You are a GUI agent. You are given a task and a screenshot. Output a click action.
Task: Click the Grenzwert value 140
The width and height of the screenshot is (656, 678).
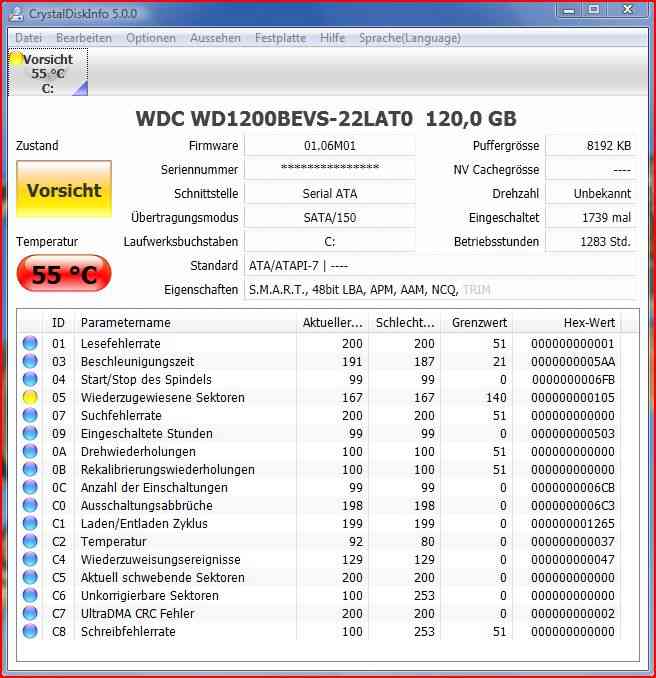point(496,397)
